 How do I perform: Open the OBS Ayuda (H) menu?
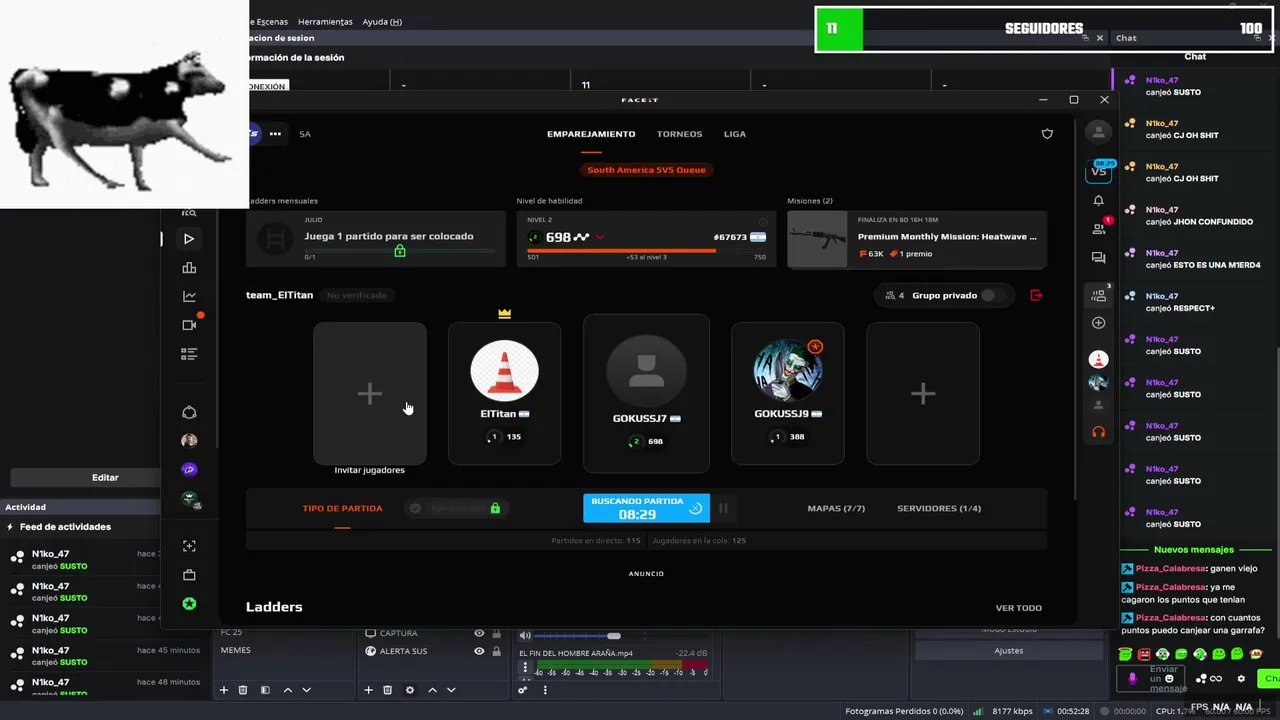click(x=382, y=21)
